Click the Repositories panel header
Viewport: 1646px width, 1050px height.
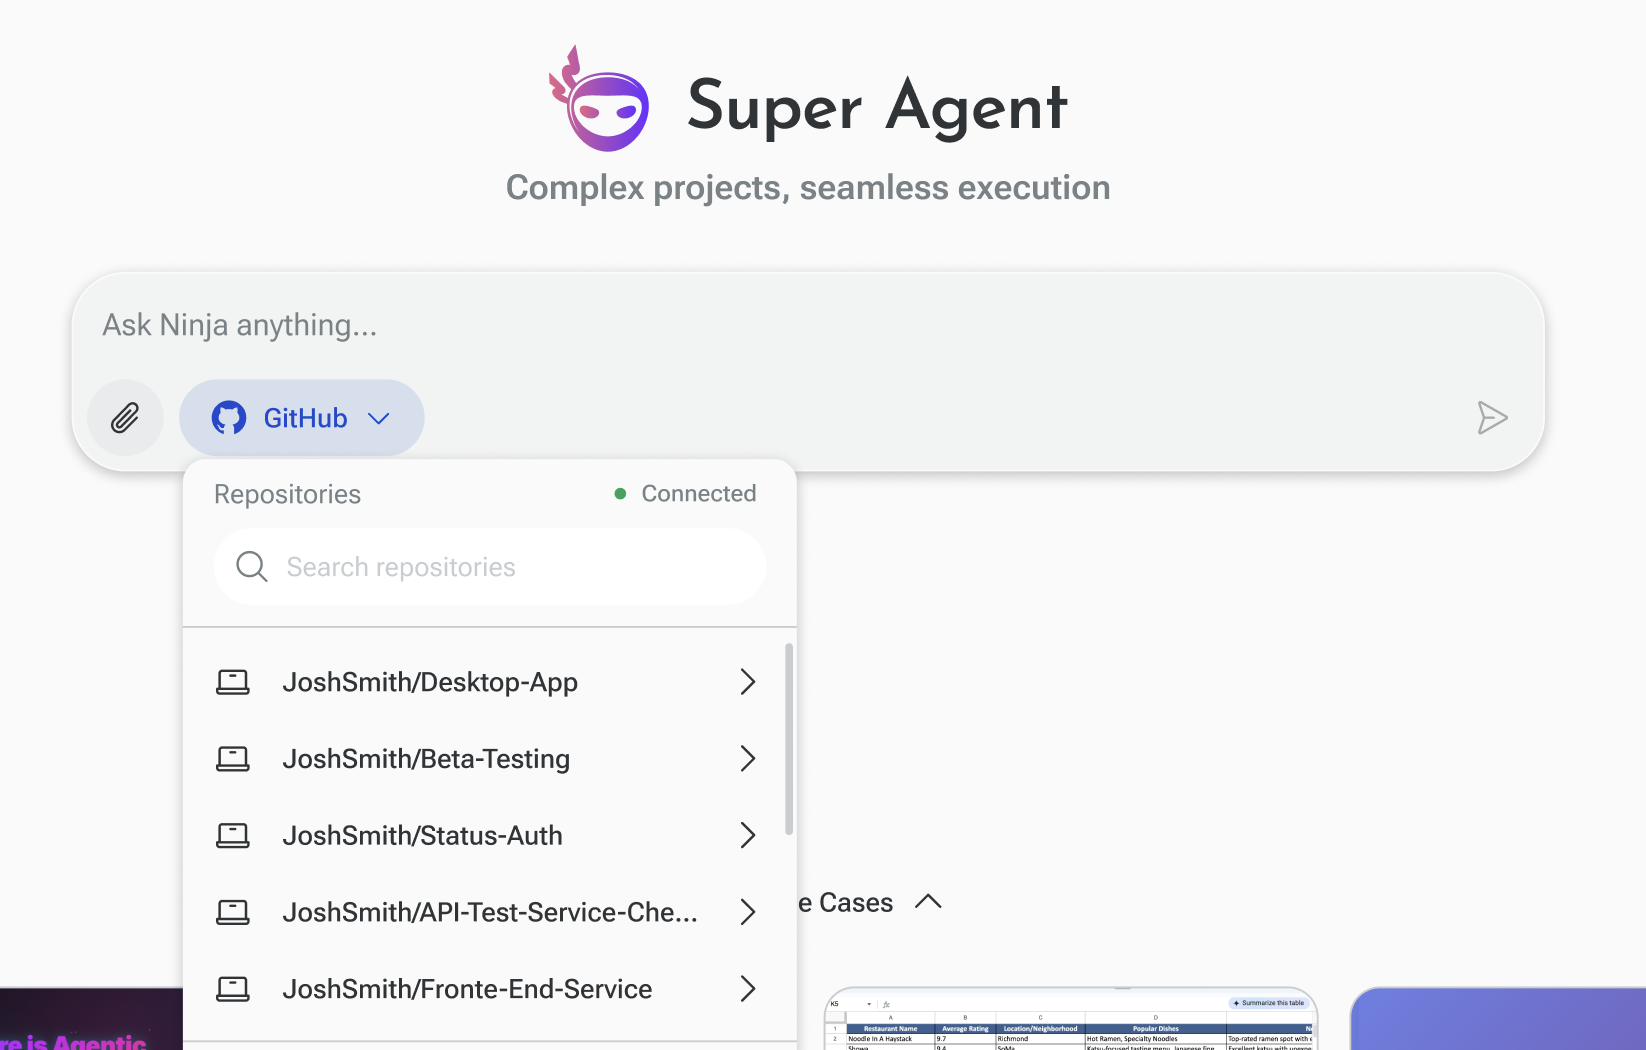coord(287,493)
